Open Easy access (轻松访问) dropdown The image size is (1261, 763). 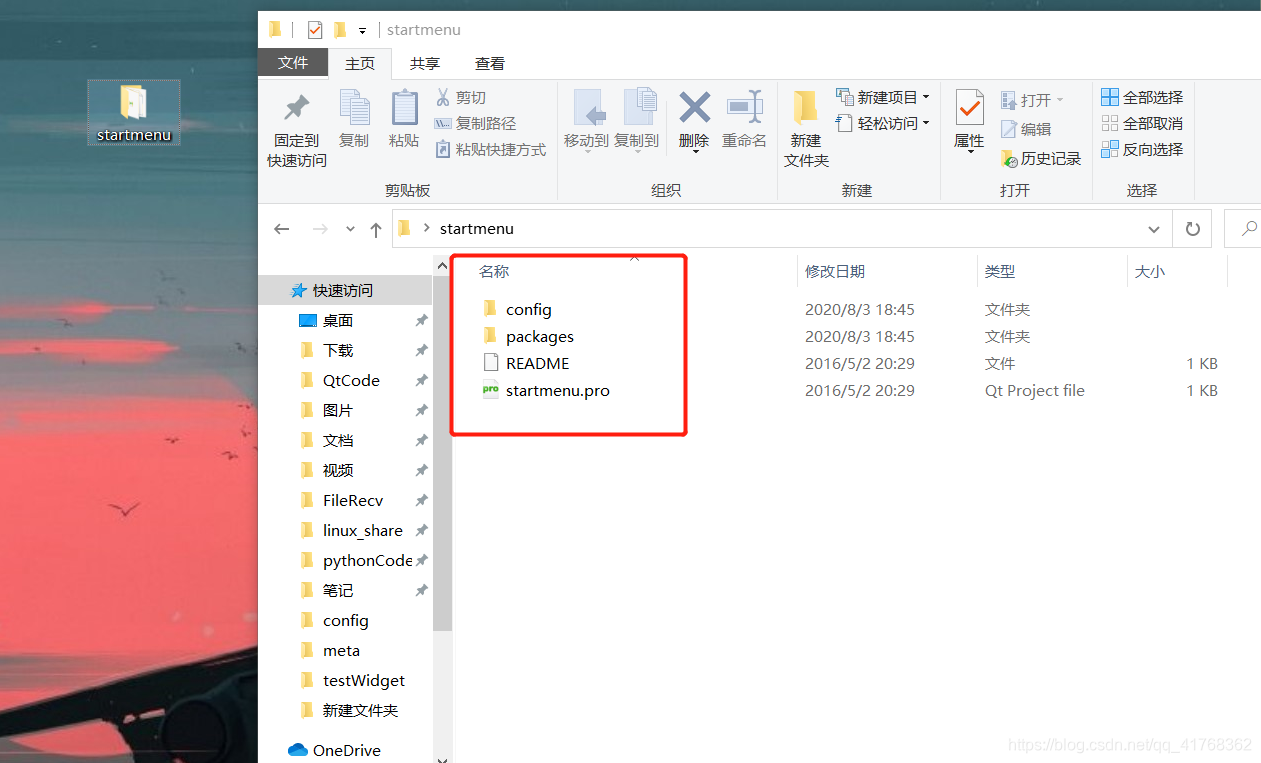pyautogui.click(x=883, y=123)
